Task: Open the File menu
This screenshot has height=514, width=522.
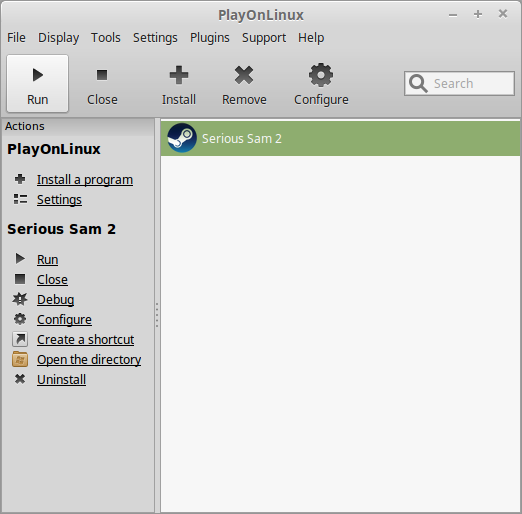Action: coord(16,38)
